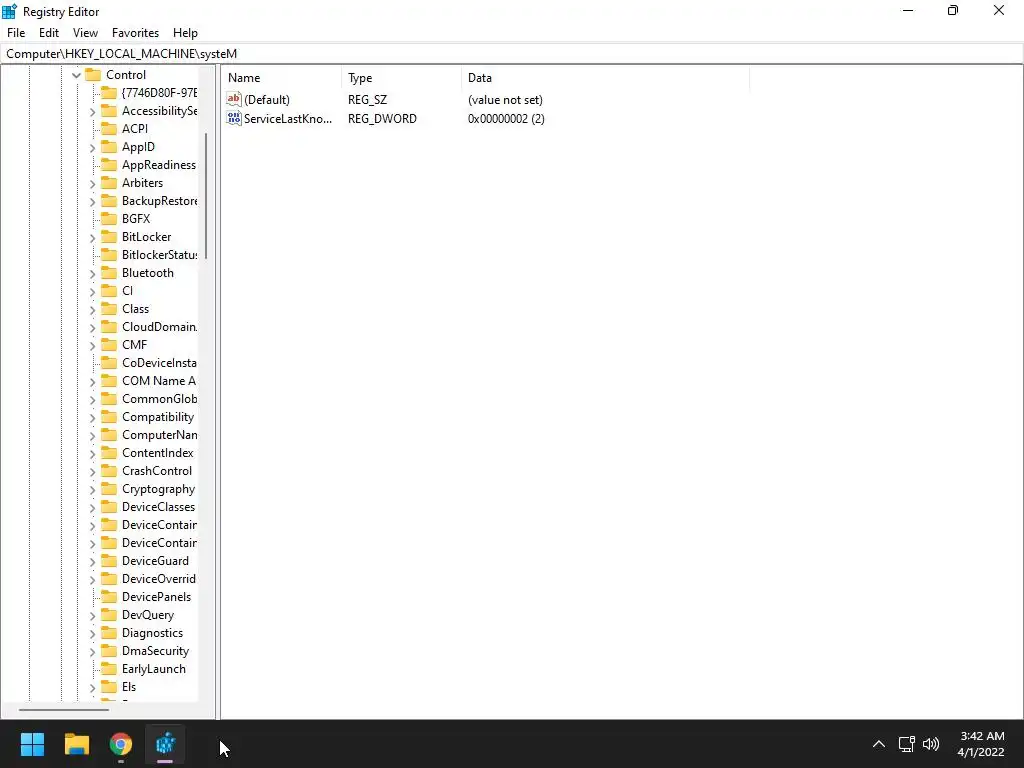The image size is (1024, 768).
Task: Select the COM Name A folder icon
Action: 109,381
